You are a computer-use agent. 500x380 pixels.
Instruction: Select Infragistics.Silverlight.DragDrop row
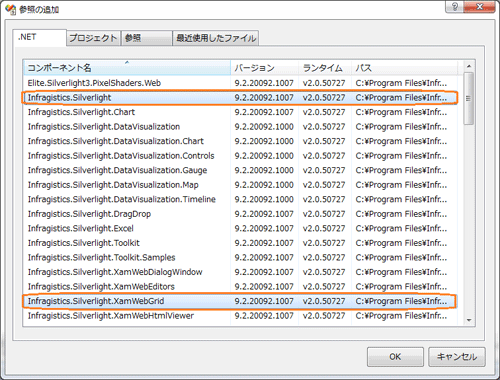pos(240,214)
